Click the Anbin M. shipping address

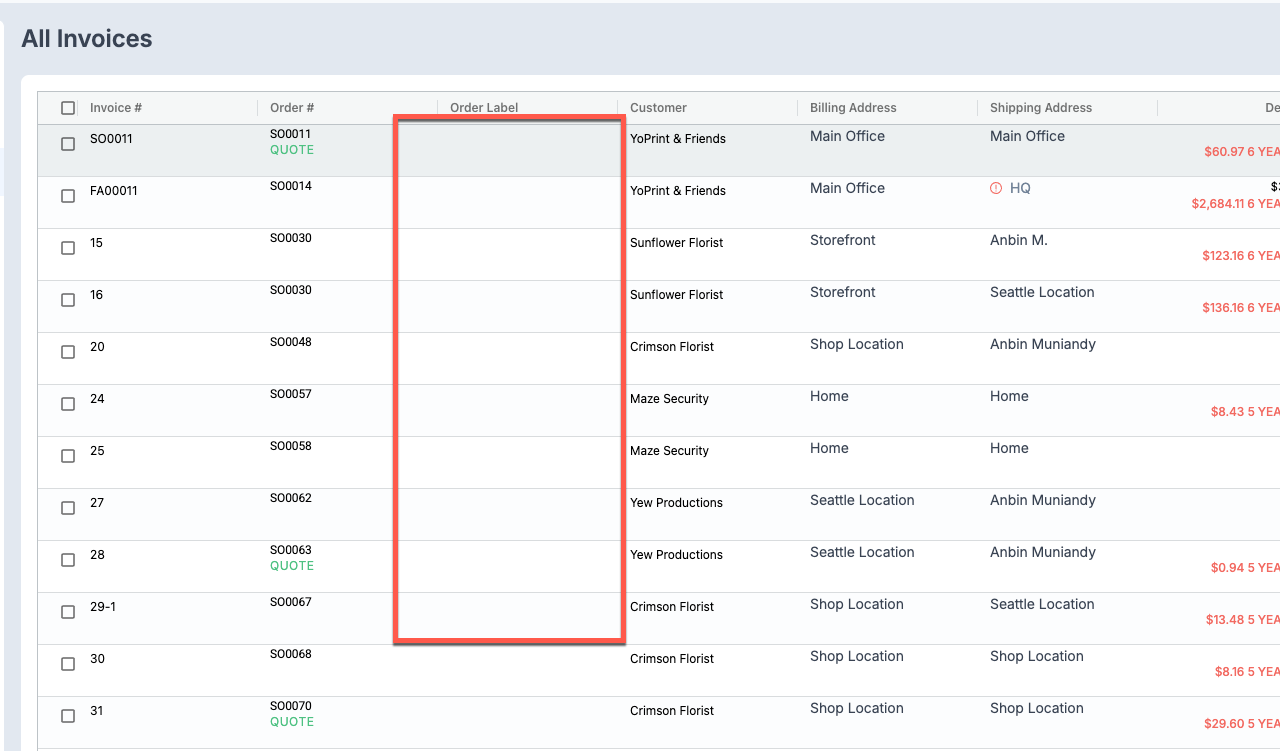coord(1018,240)
